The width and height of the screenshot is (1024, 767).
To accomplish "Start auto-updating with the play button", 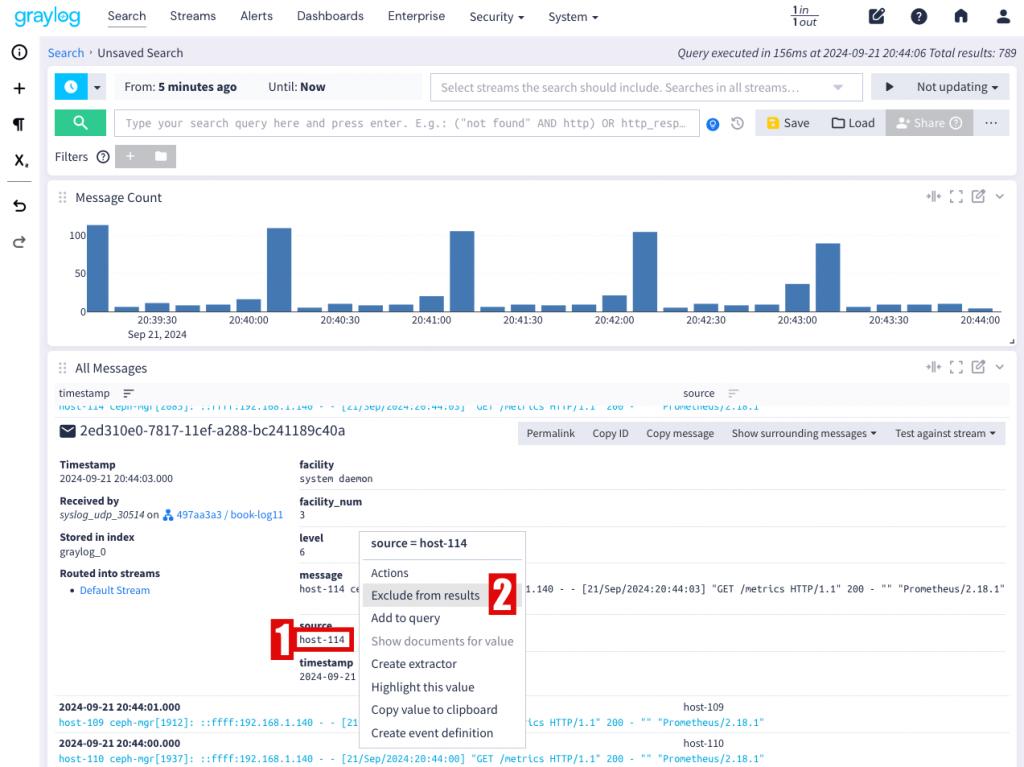I will (x=889, y=87).
